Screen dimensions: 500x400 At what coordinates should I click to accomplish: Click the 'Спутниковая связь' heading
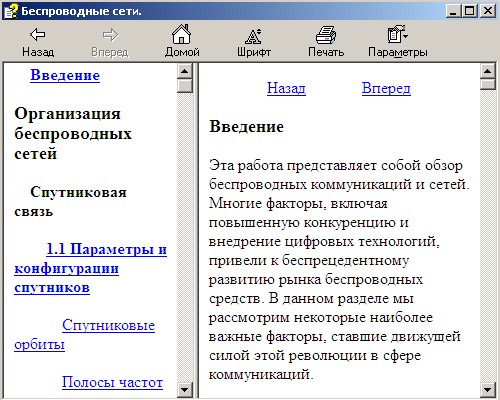[x=70, y=202]
